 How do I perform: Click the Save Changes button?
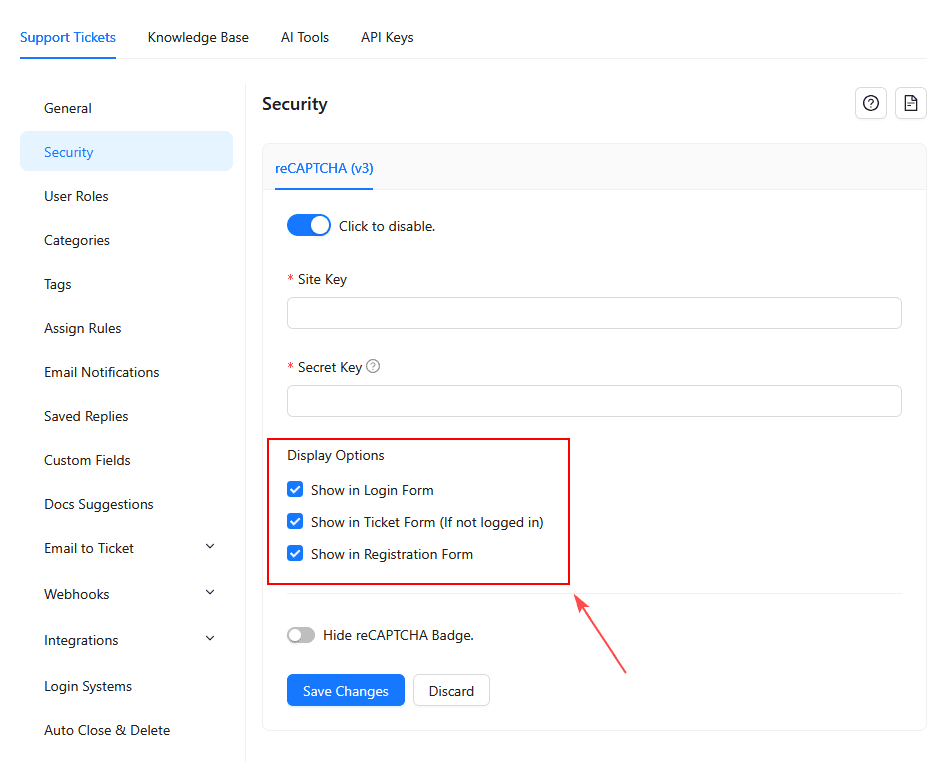[345, 691]
